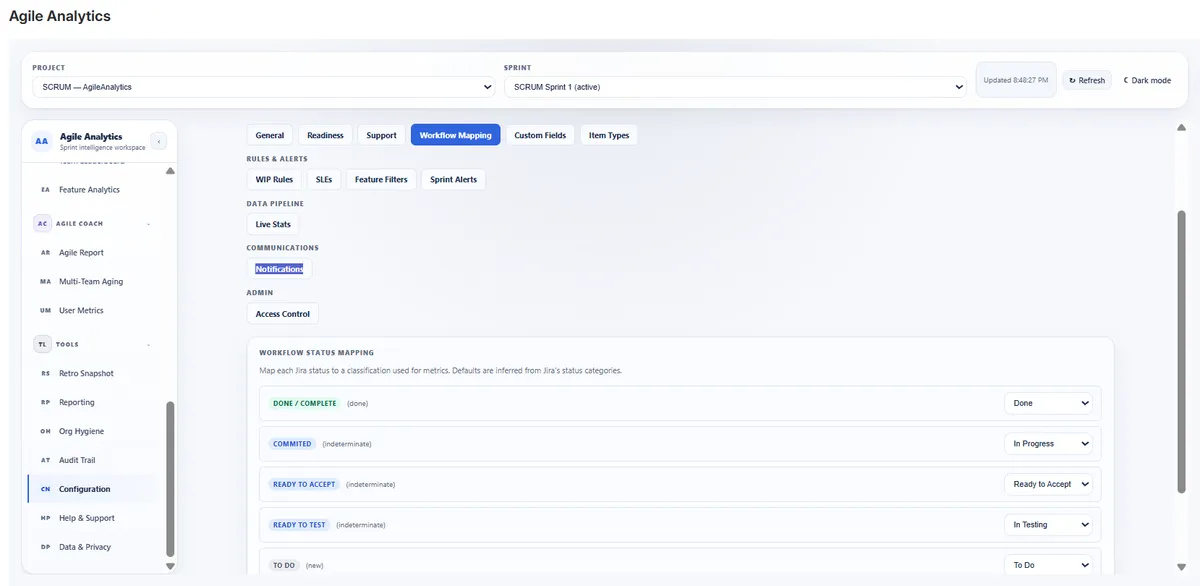Click the READY TO TEST status label
This screenshot has height=586, width=1200.
pos(299,525)
